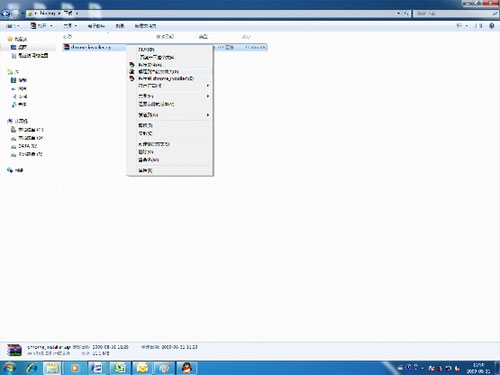Expand the Open with submenu
The height and width of the screenshot is (375, 500).
click(170, 86)
